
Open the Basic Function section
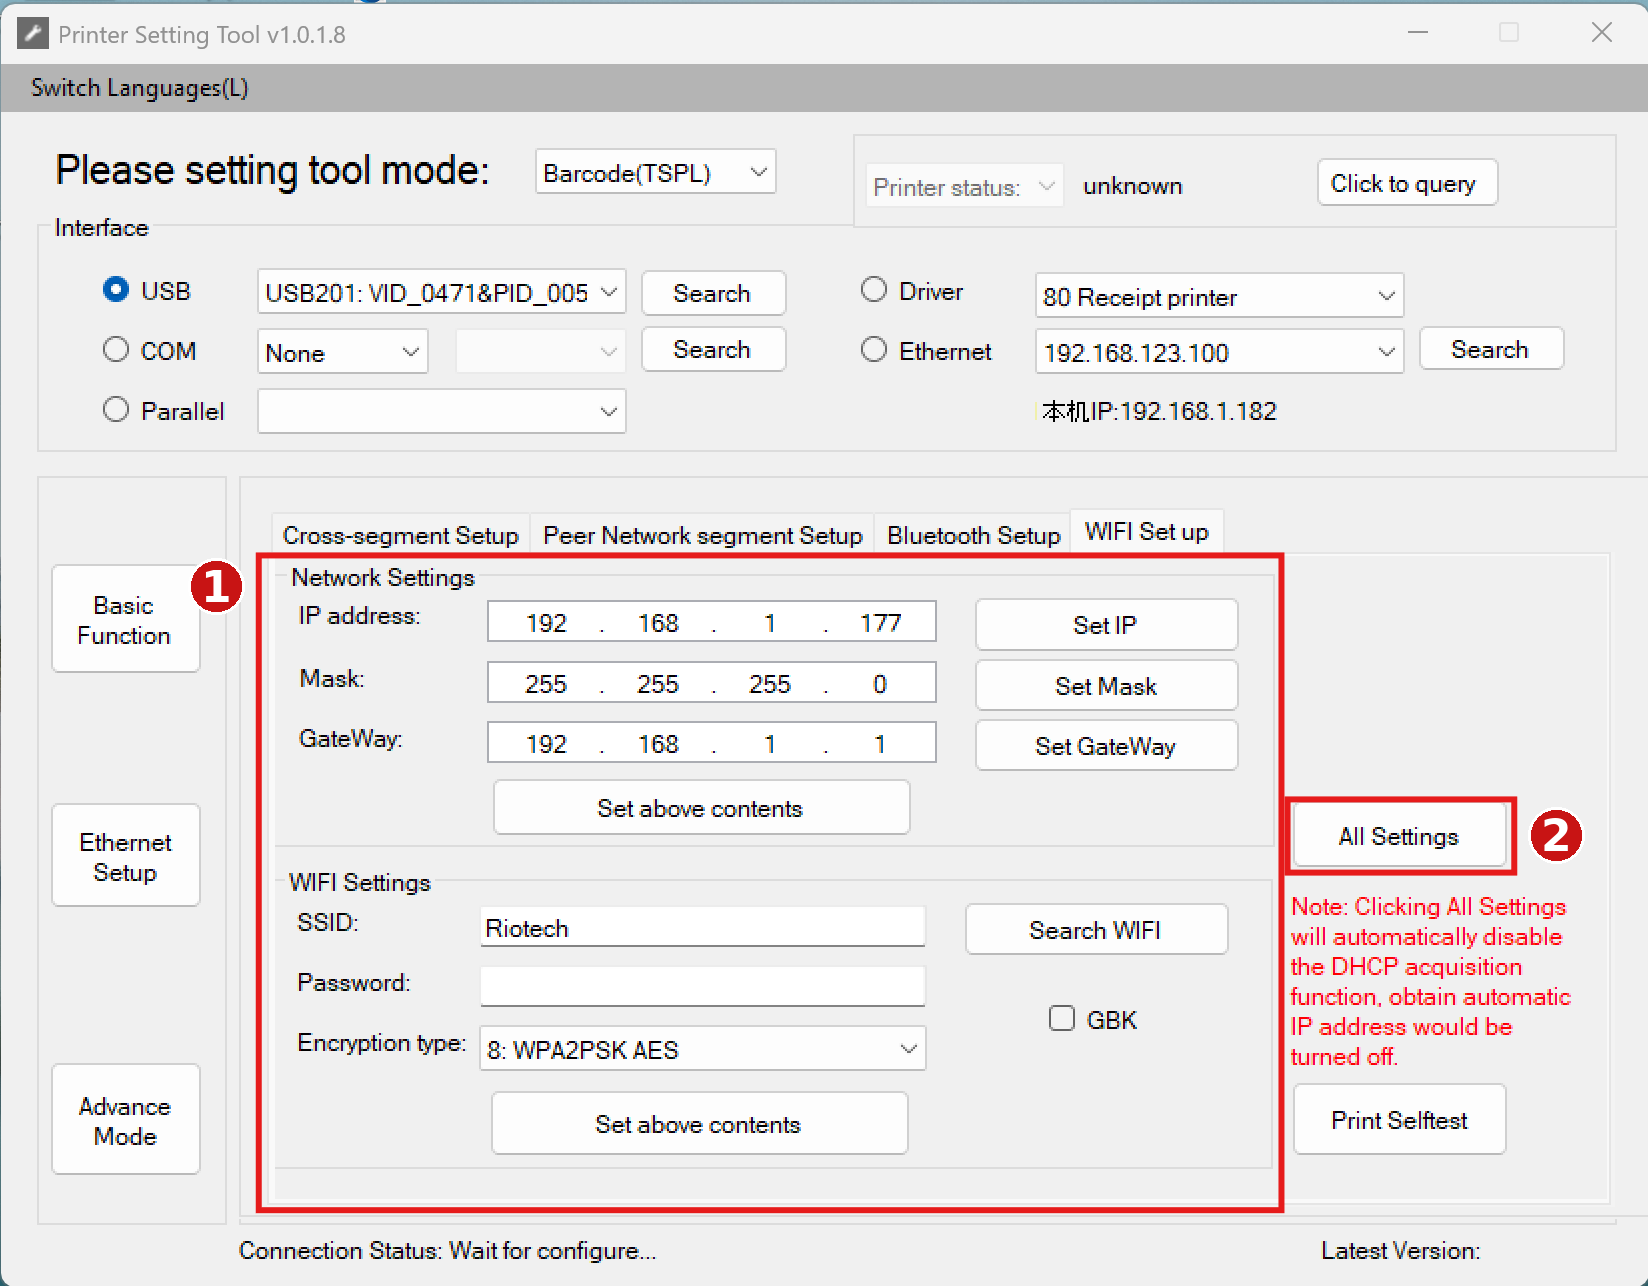pos(126,620)
